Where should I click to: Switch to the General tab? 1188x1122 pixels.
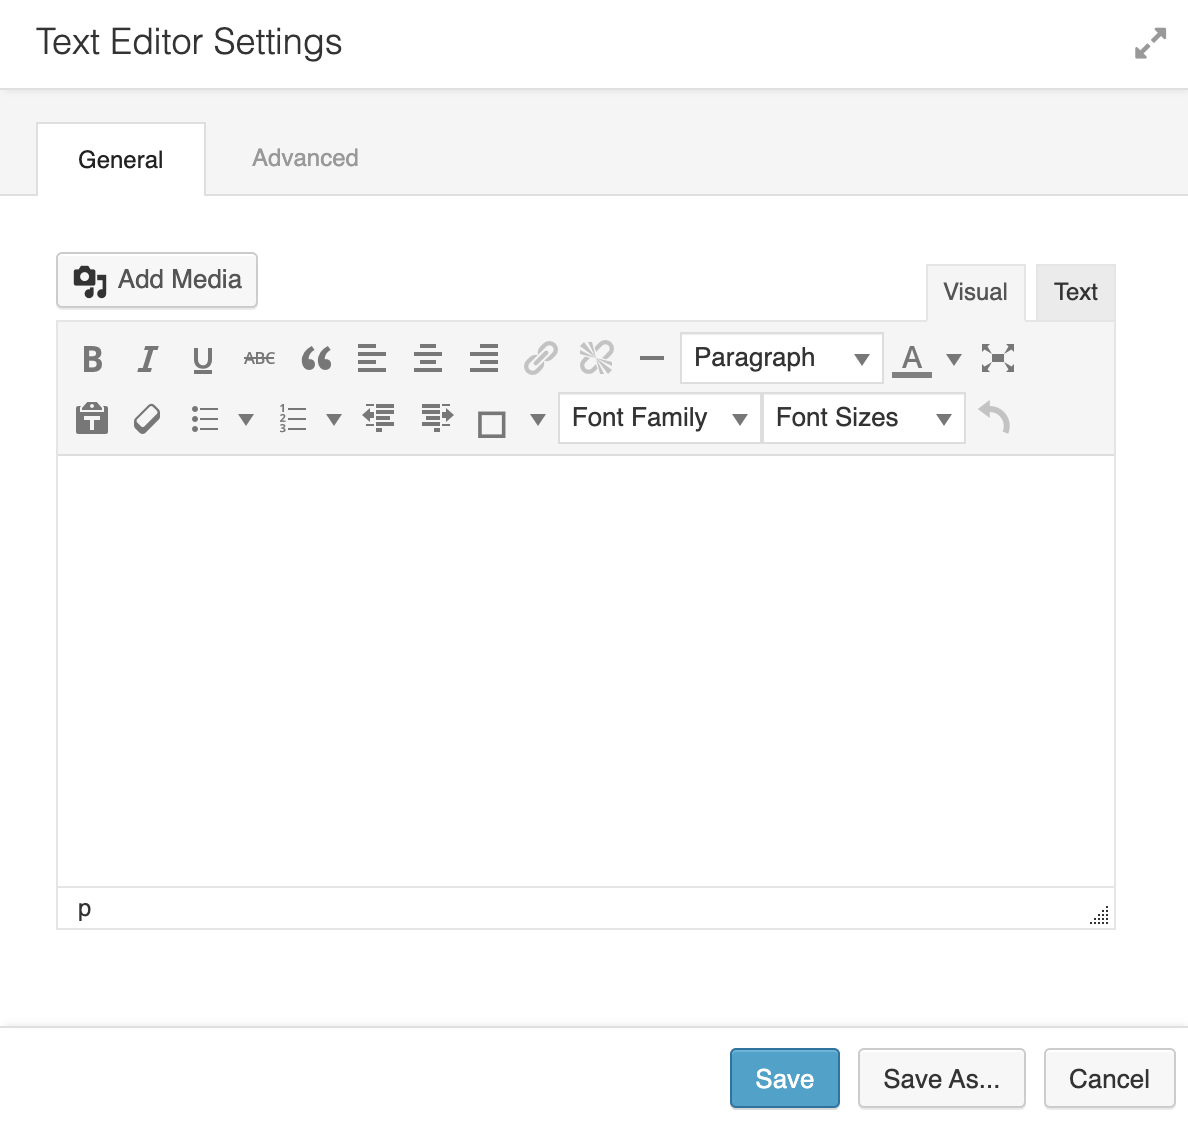pyautogui.click(x=120, y=160)
